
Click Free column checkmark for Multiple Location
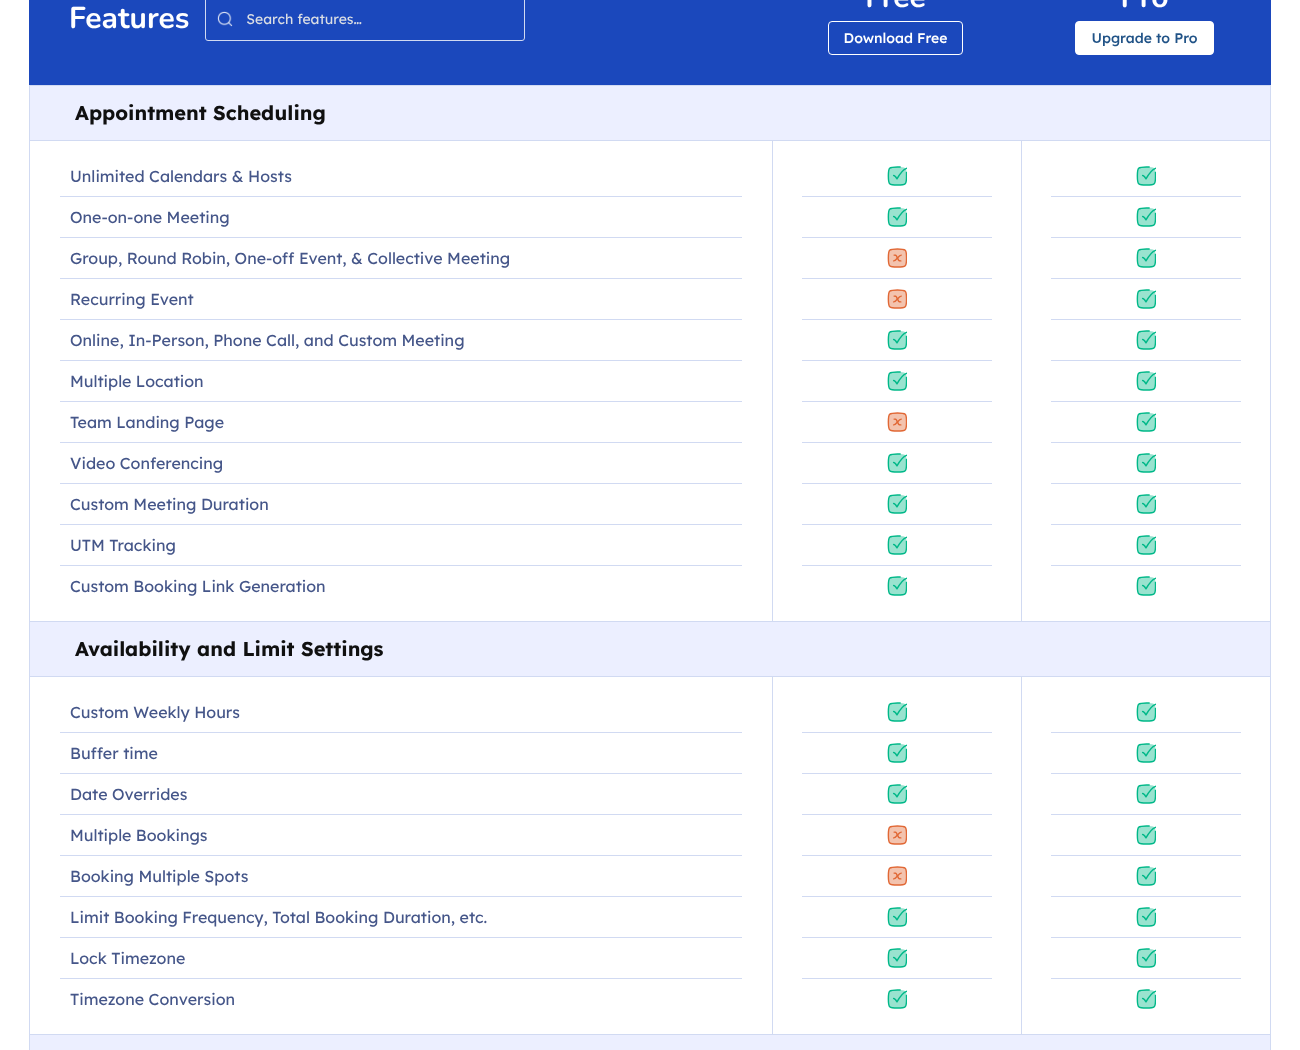coord(898,381)
